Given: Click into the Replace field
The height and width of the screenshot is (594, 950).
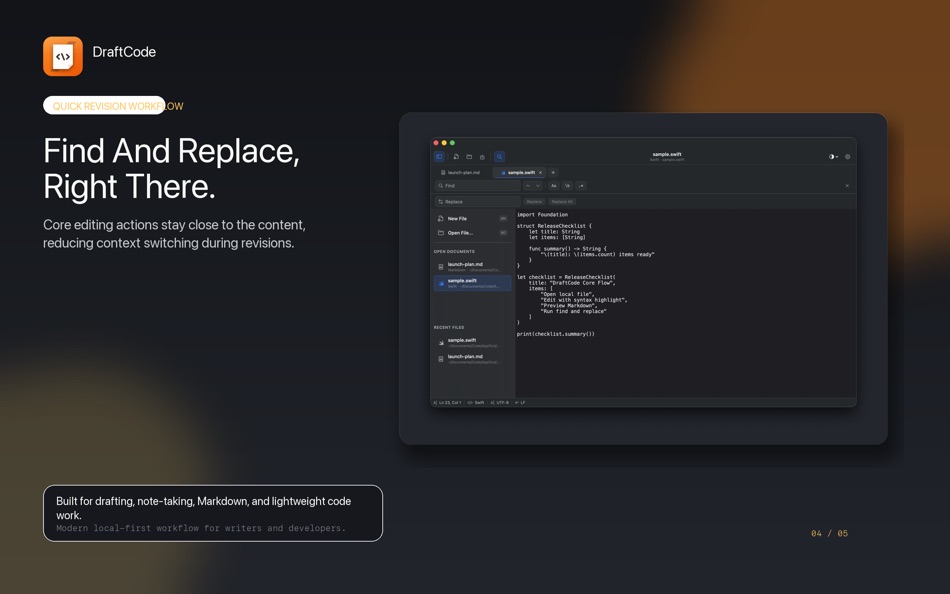Looking at the screenshot, I should point(477,201).
